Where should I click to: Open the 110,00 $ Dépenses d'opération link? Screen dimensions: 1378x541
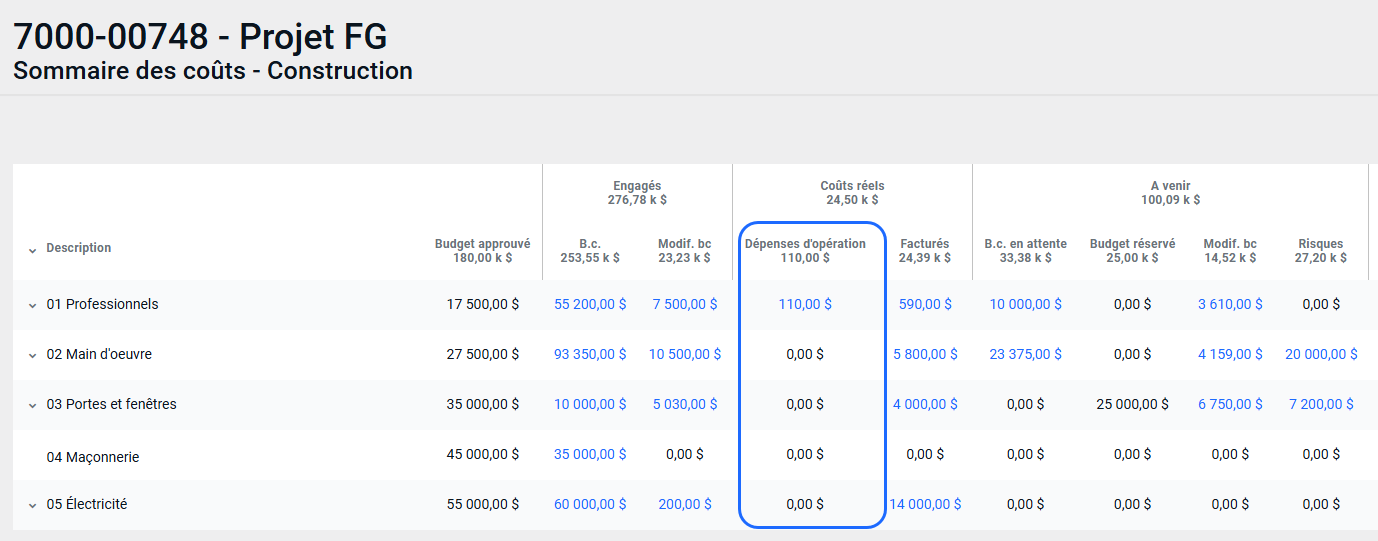pyautogui.click(x=805, y=304)
